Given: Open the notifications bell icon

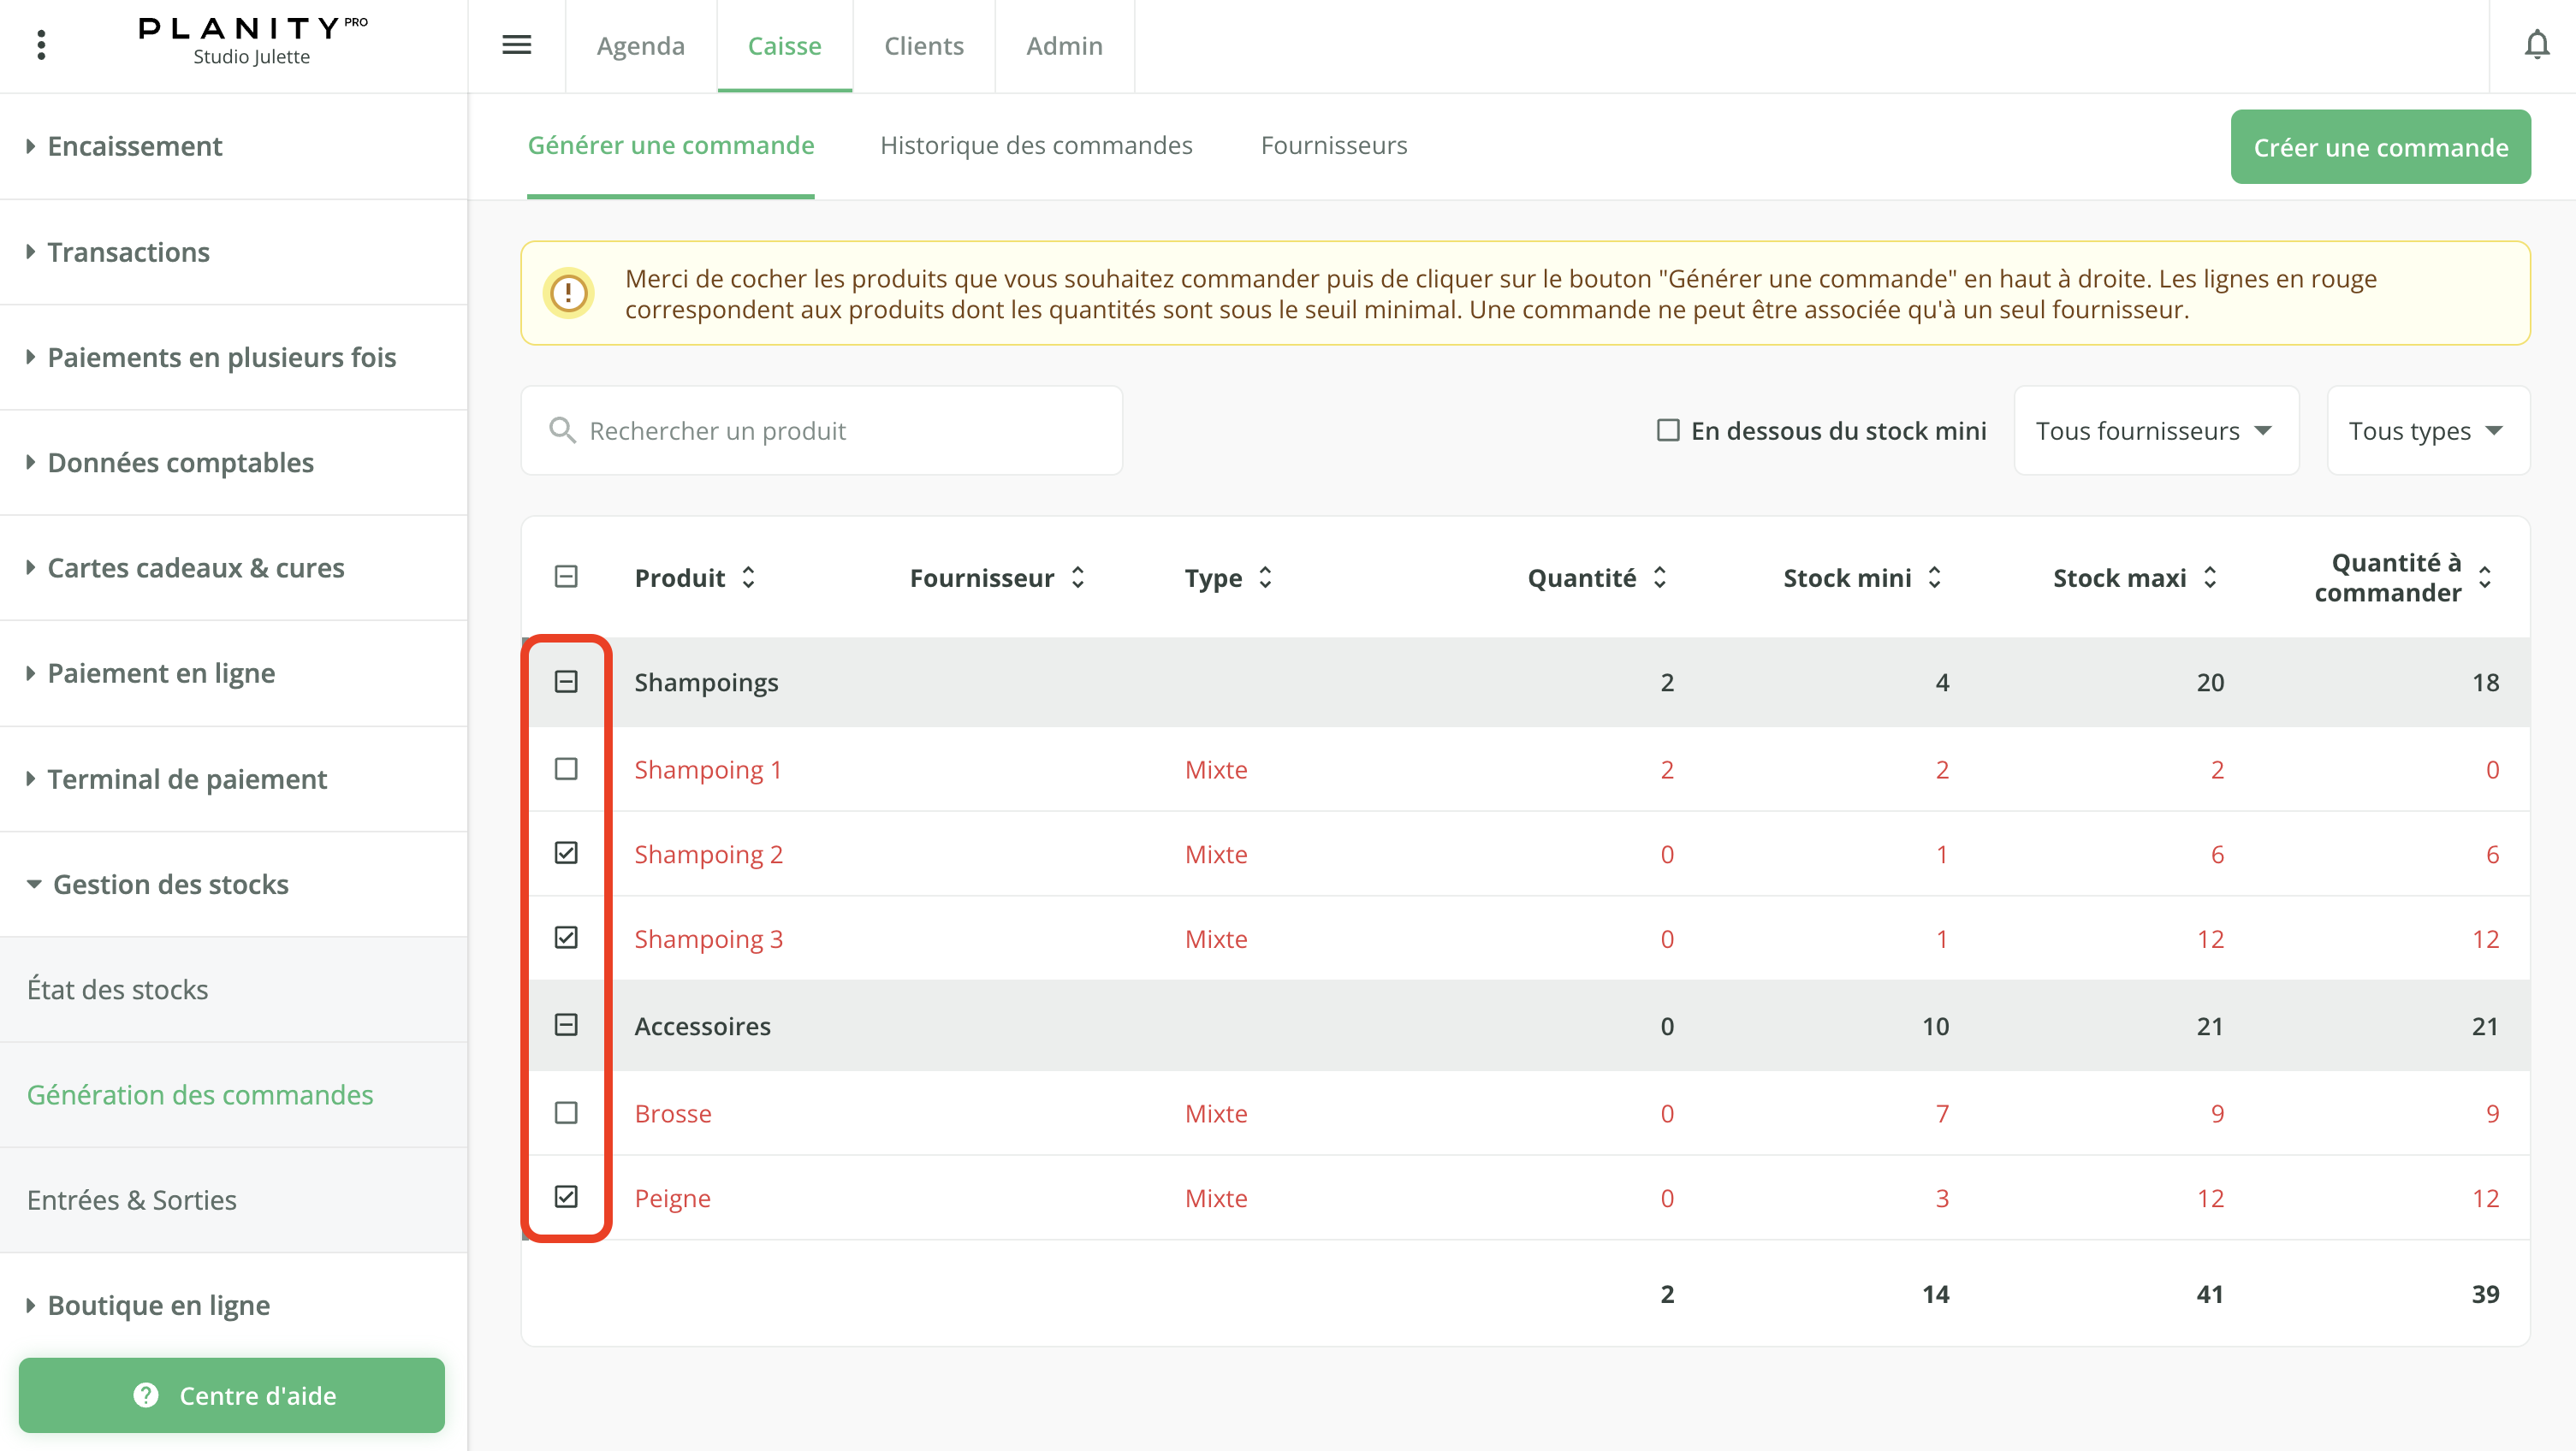Looking at the screenshot, I should [x=2536, y=45].
